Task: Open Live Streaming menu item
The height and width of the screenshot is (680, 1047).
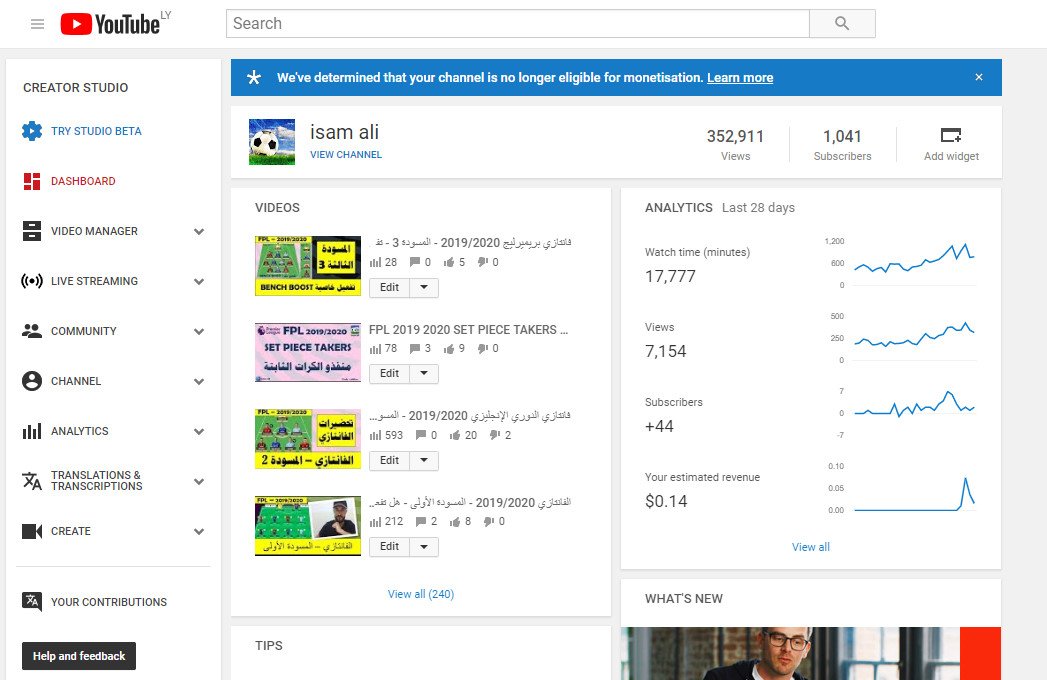Action: click(94, 281)
